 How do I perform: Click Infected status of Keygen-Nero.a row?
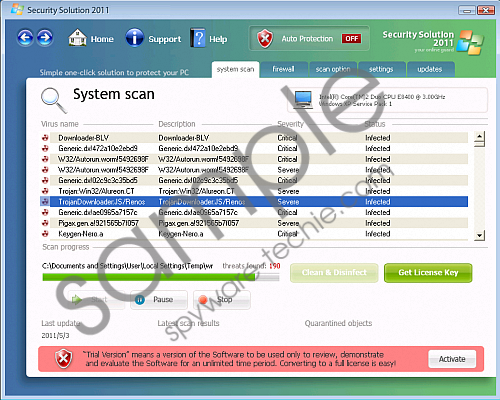pyautogui.click(x=378, y=234)
